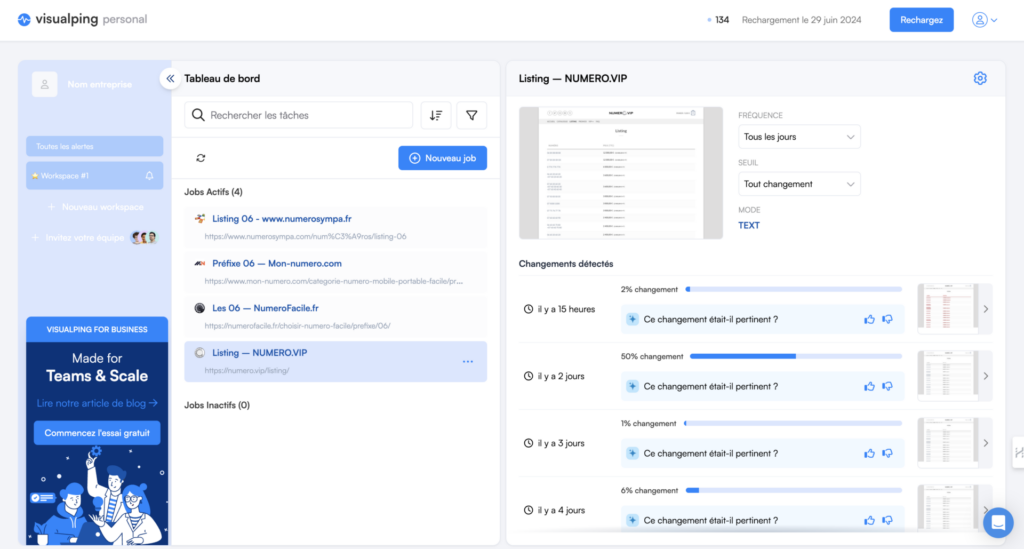Open user account avatar menu
The width and height of the screenshot is (1024, 549).
tap(984, 20)
